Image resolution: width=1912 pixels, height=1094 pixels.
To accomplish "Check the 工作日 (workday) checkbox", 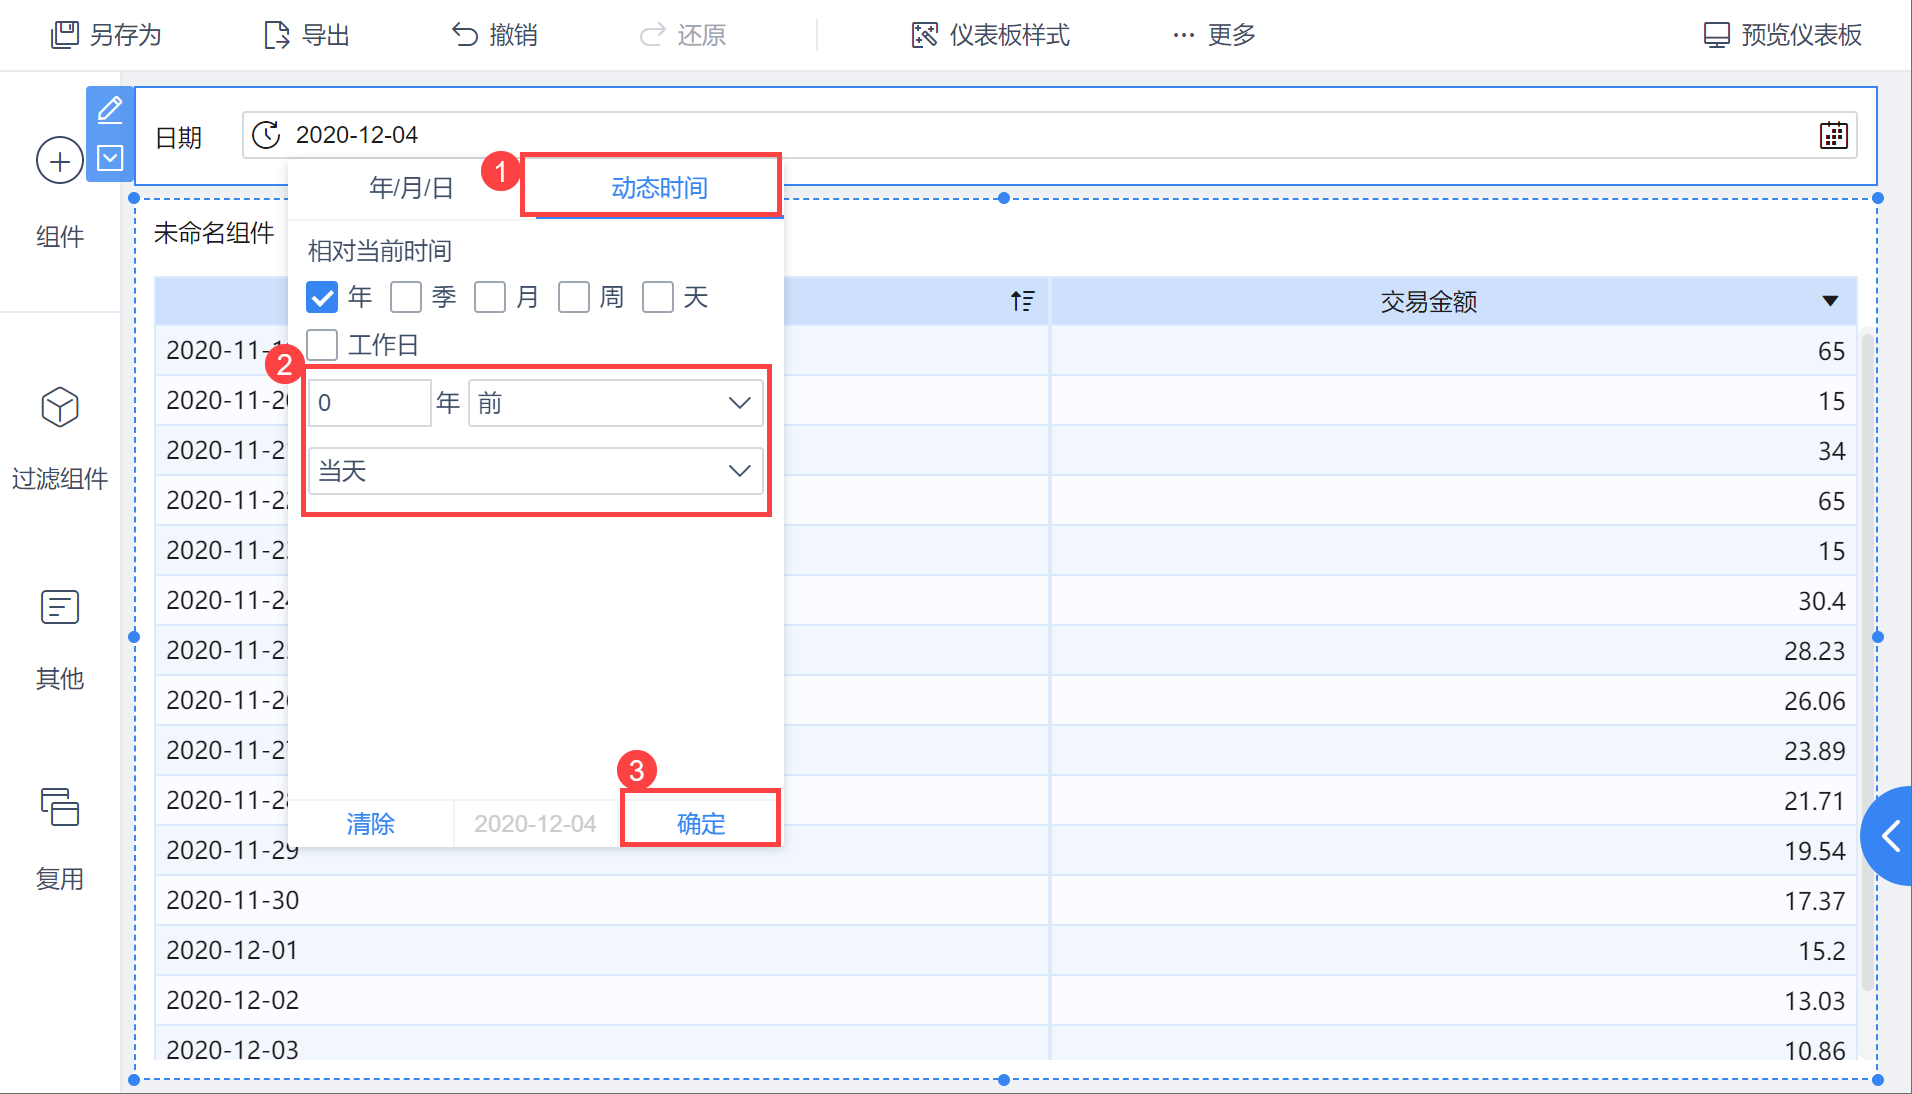I will click(x=322, y=345).
